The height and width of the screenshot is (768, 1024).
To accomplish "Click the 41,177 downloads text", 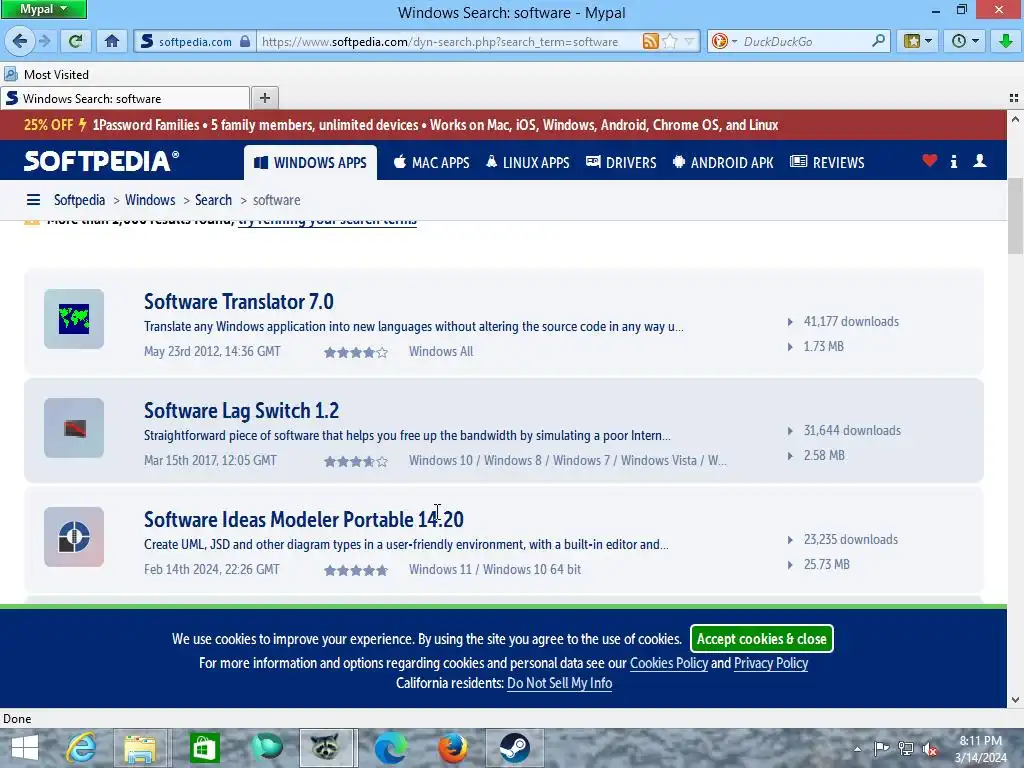I will click(x=851, y=321).
